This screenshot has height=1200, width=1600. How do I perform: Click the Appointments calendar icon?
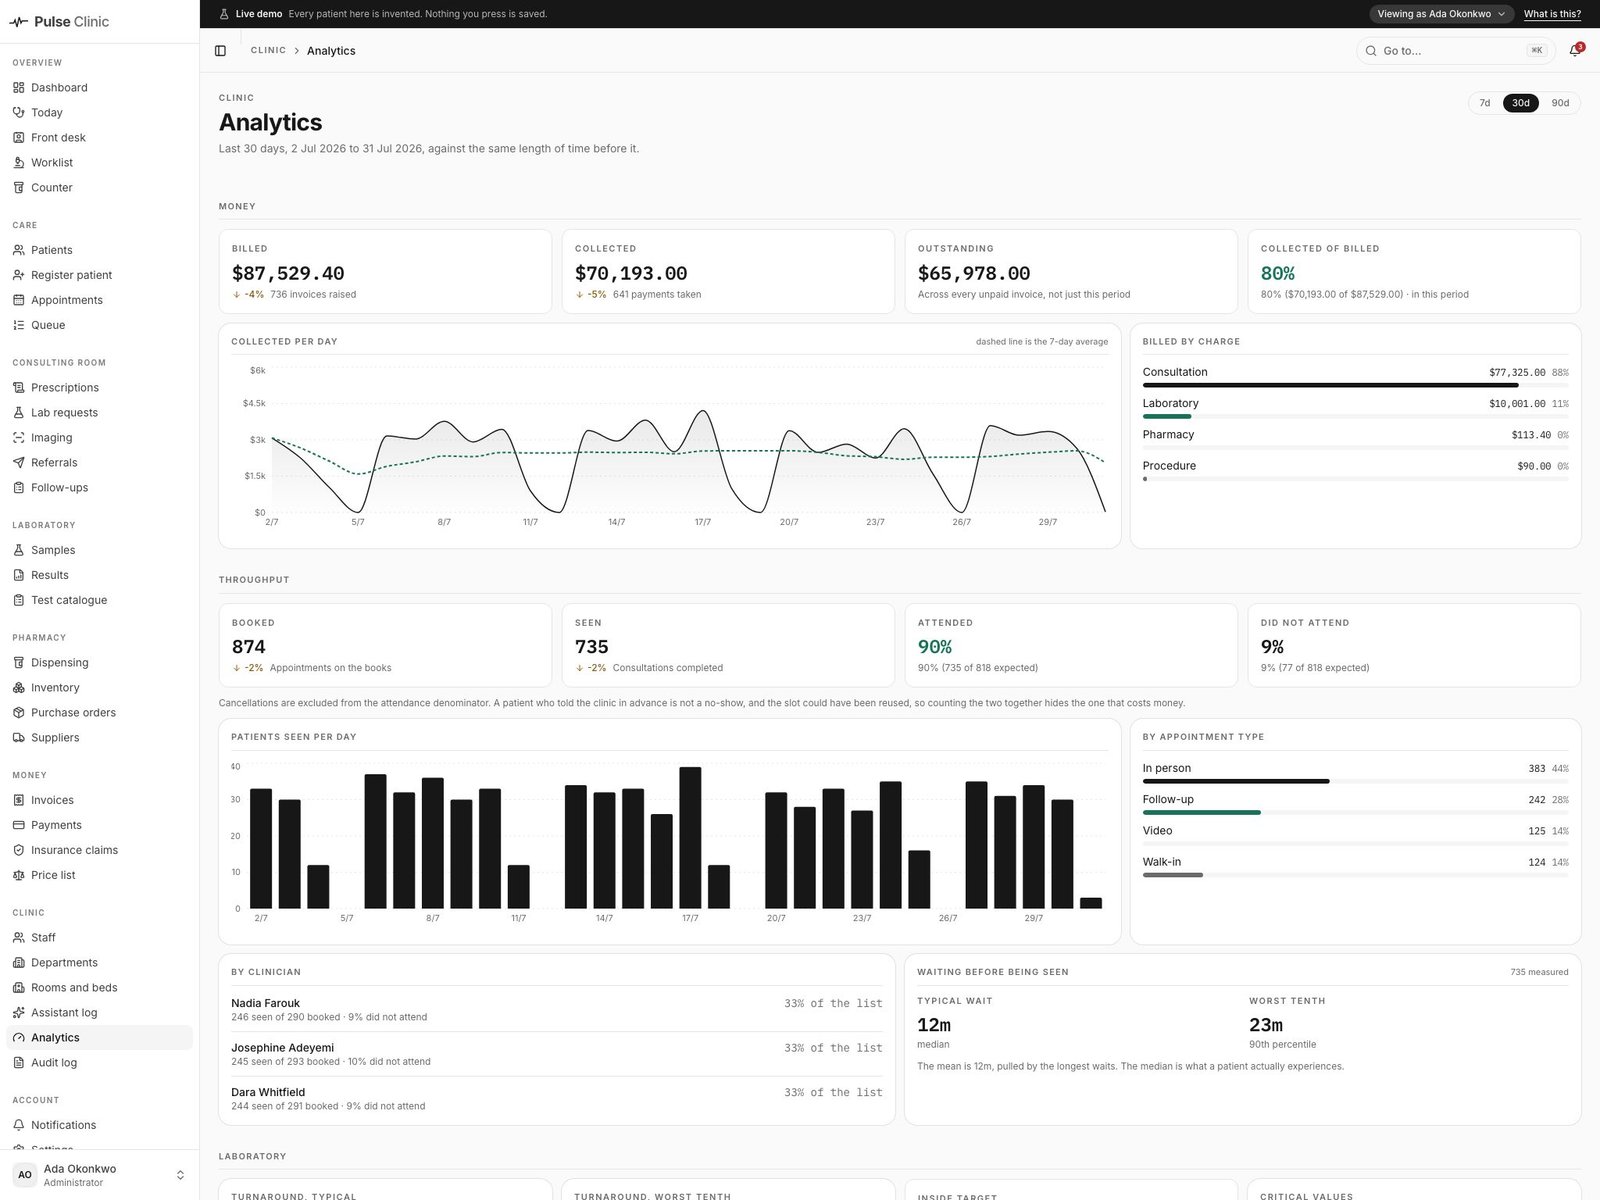[x=19, y=300]
